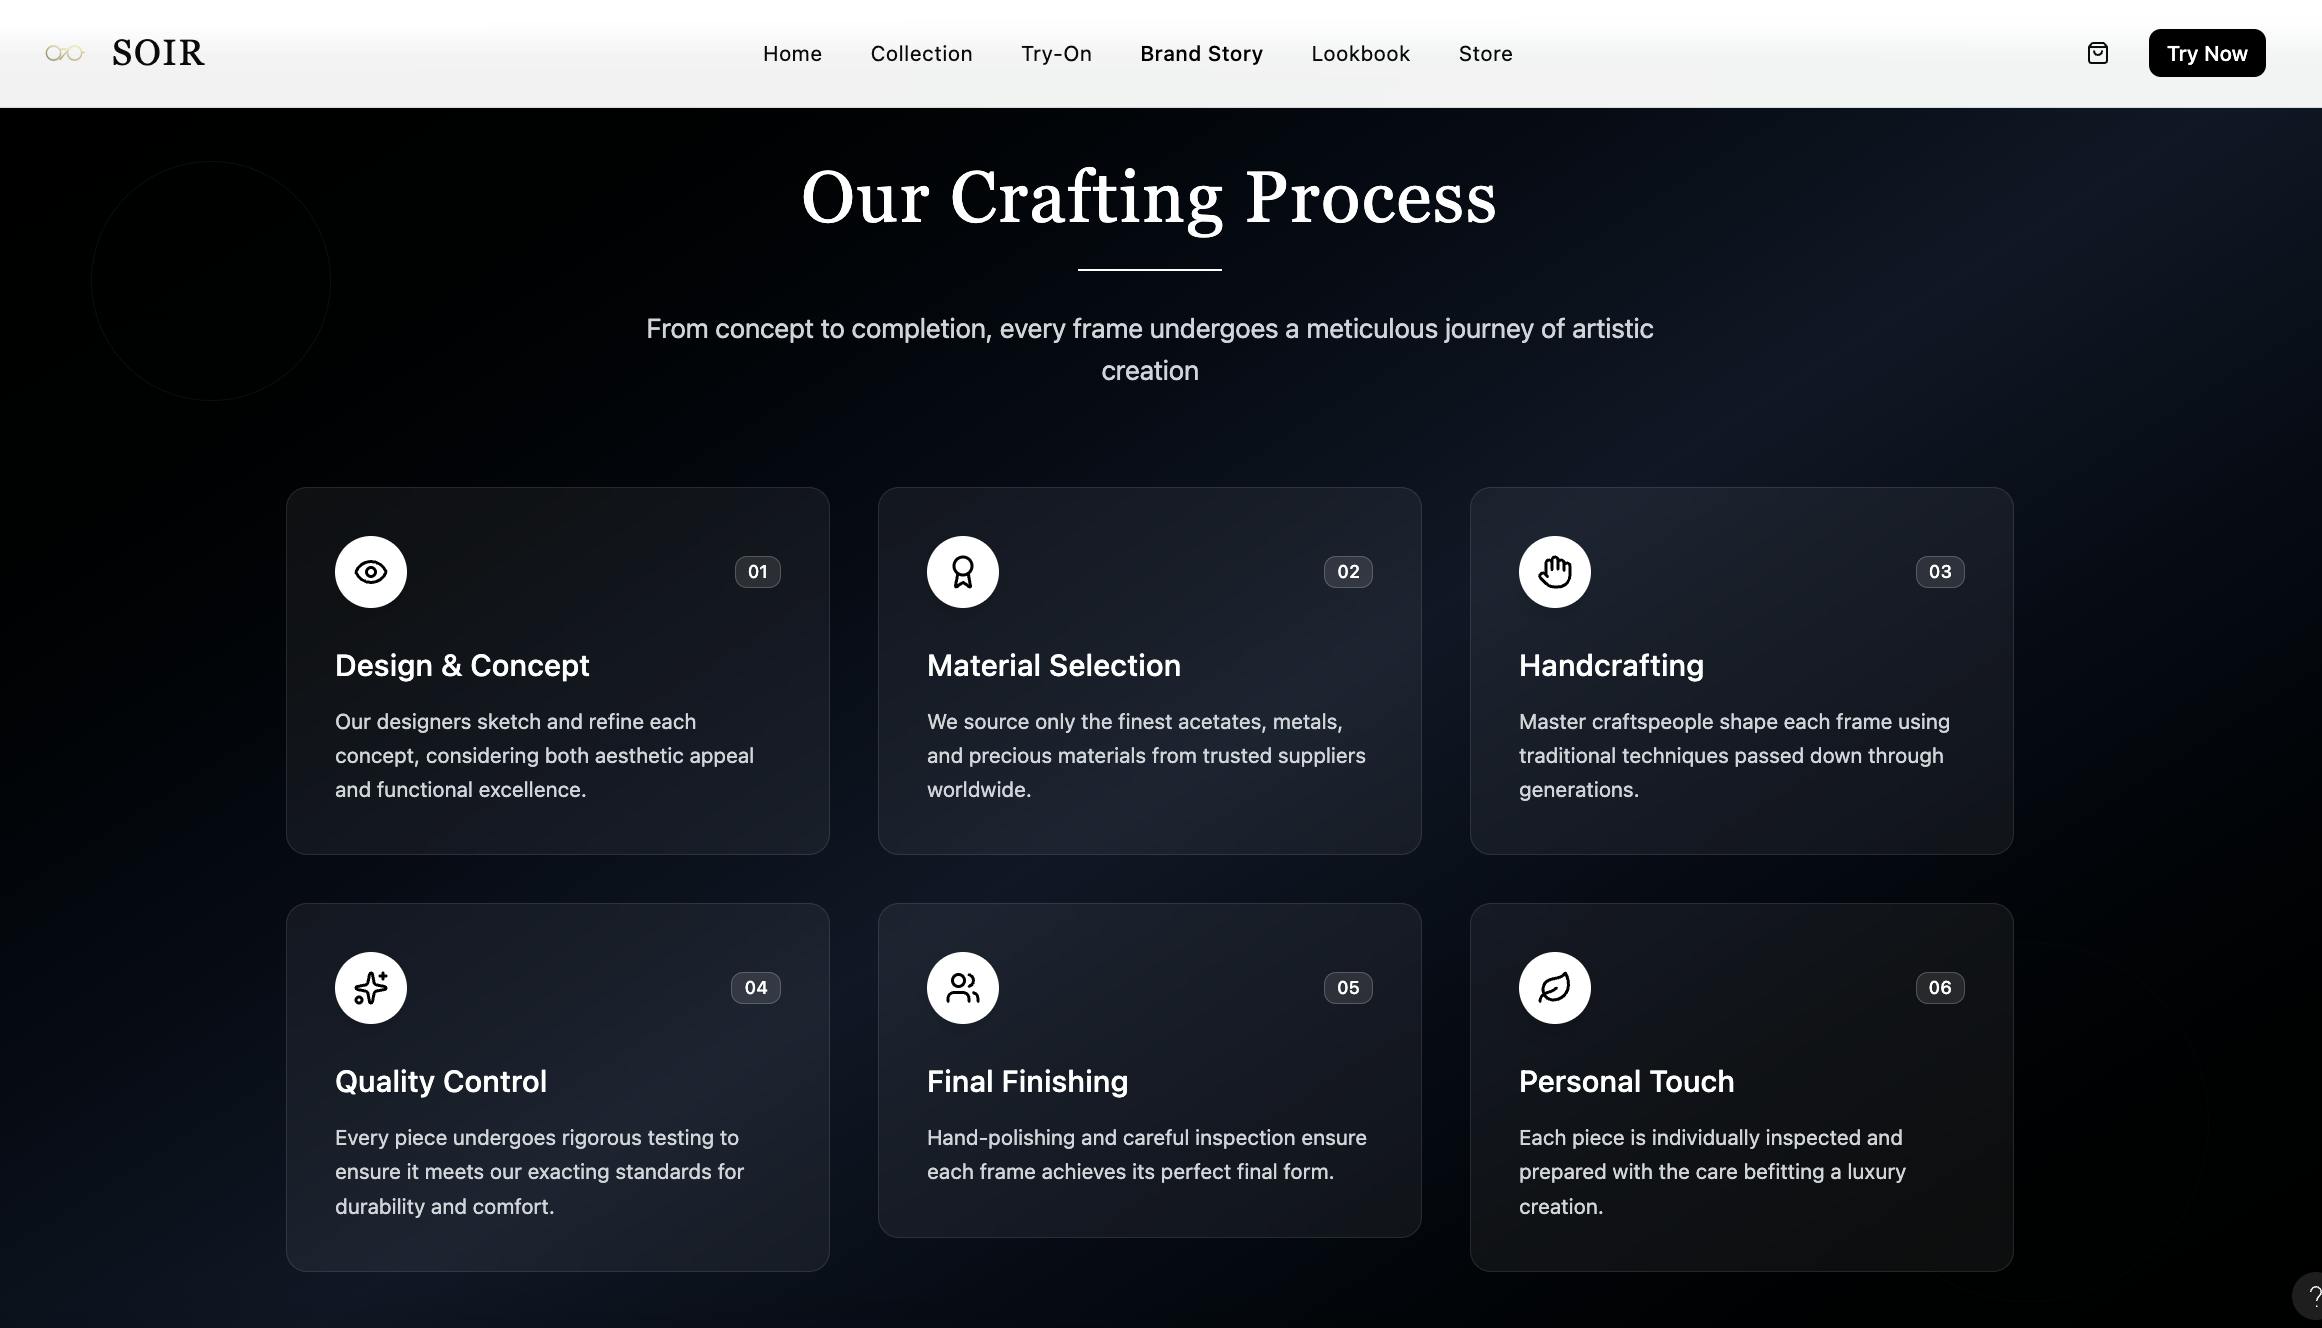Click the Handcrafting card title
Viewport: 2322px width, 1328px height.
pos(1611,666)
